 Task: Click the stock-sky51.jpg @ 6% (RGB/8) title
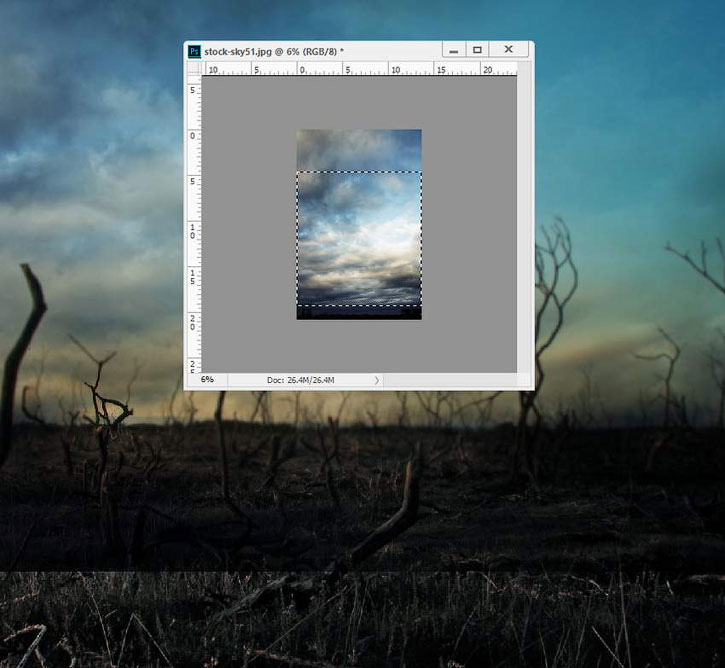274,51
